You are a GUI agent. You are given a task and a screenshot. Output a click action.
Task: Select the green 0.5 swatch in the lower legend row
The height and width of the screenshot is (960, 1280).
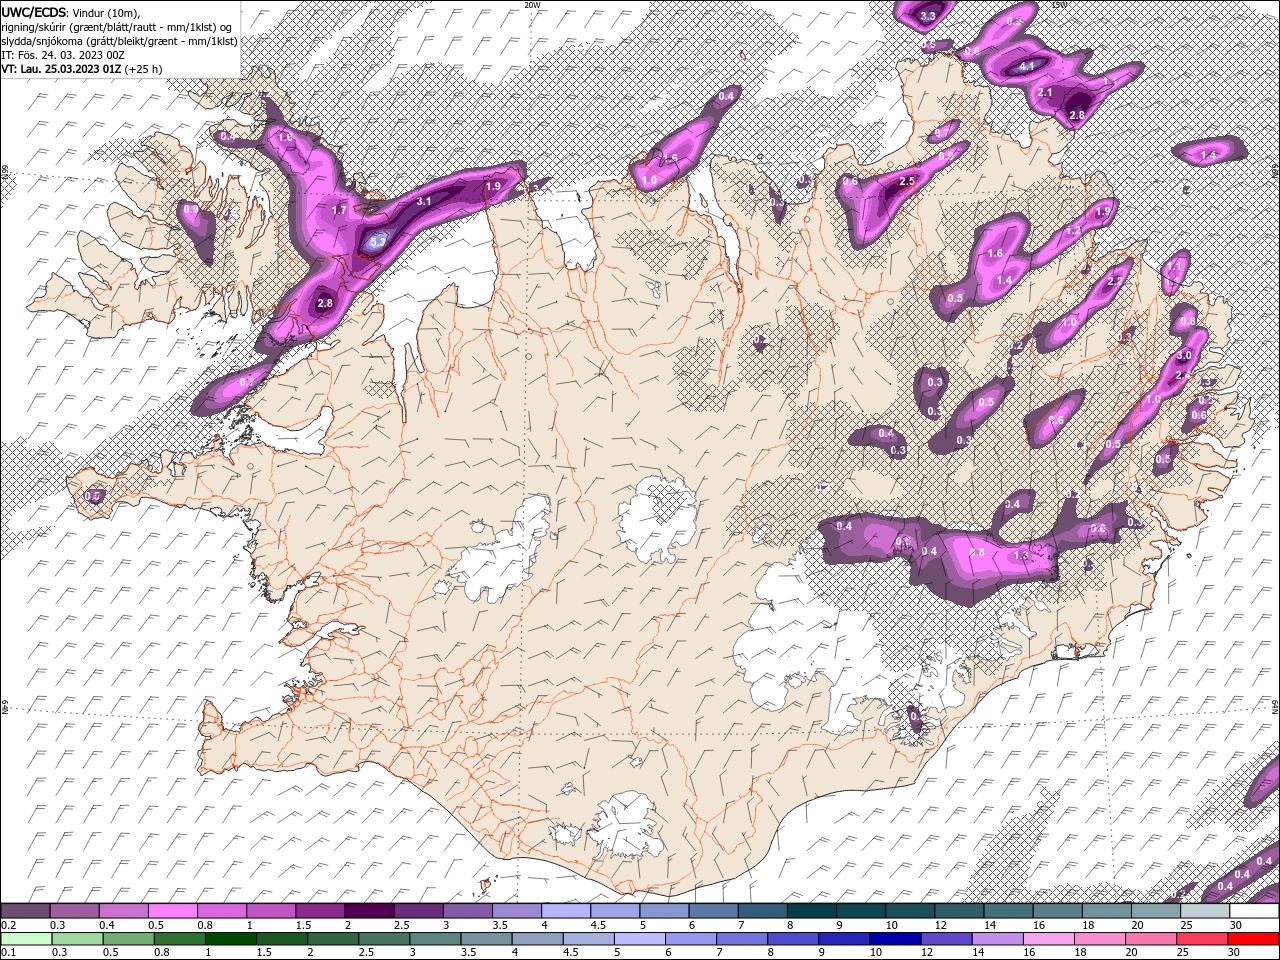[x=130, y=938]
